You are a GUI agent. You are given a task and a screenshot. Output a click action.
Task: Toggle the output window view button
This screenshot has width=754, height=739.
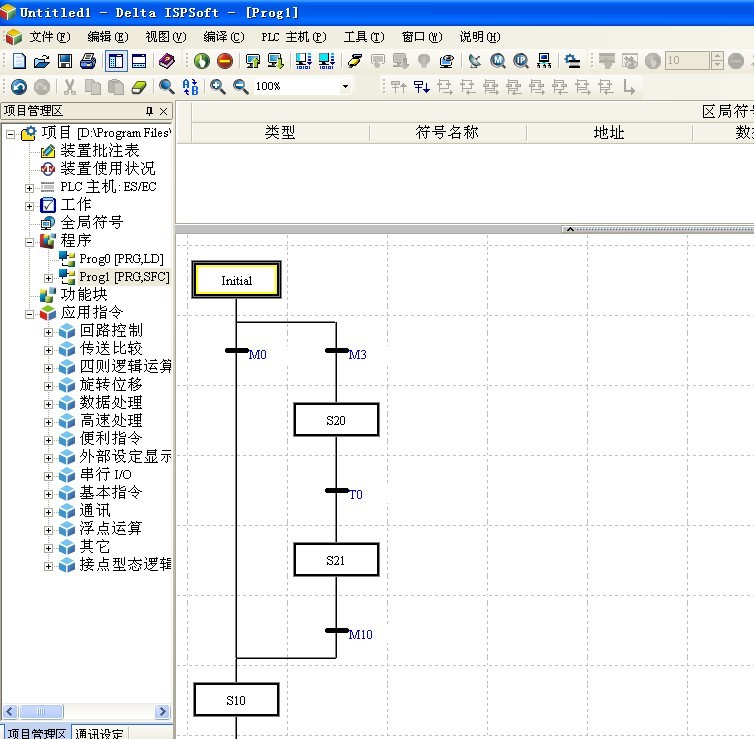(x=139, y=61)
